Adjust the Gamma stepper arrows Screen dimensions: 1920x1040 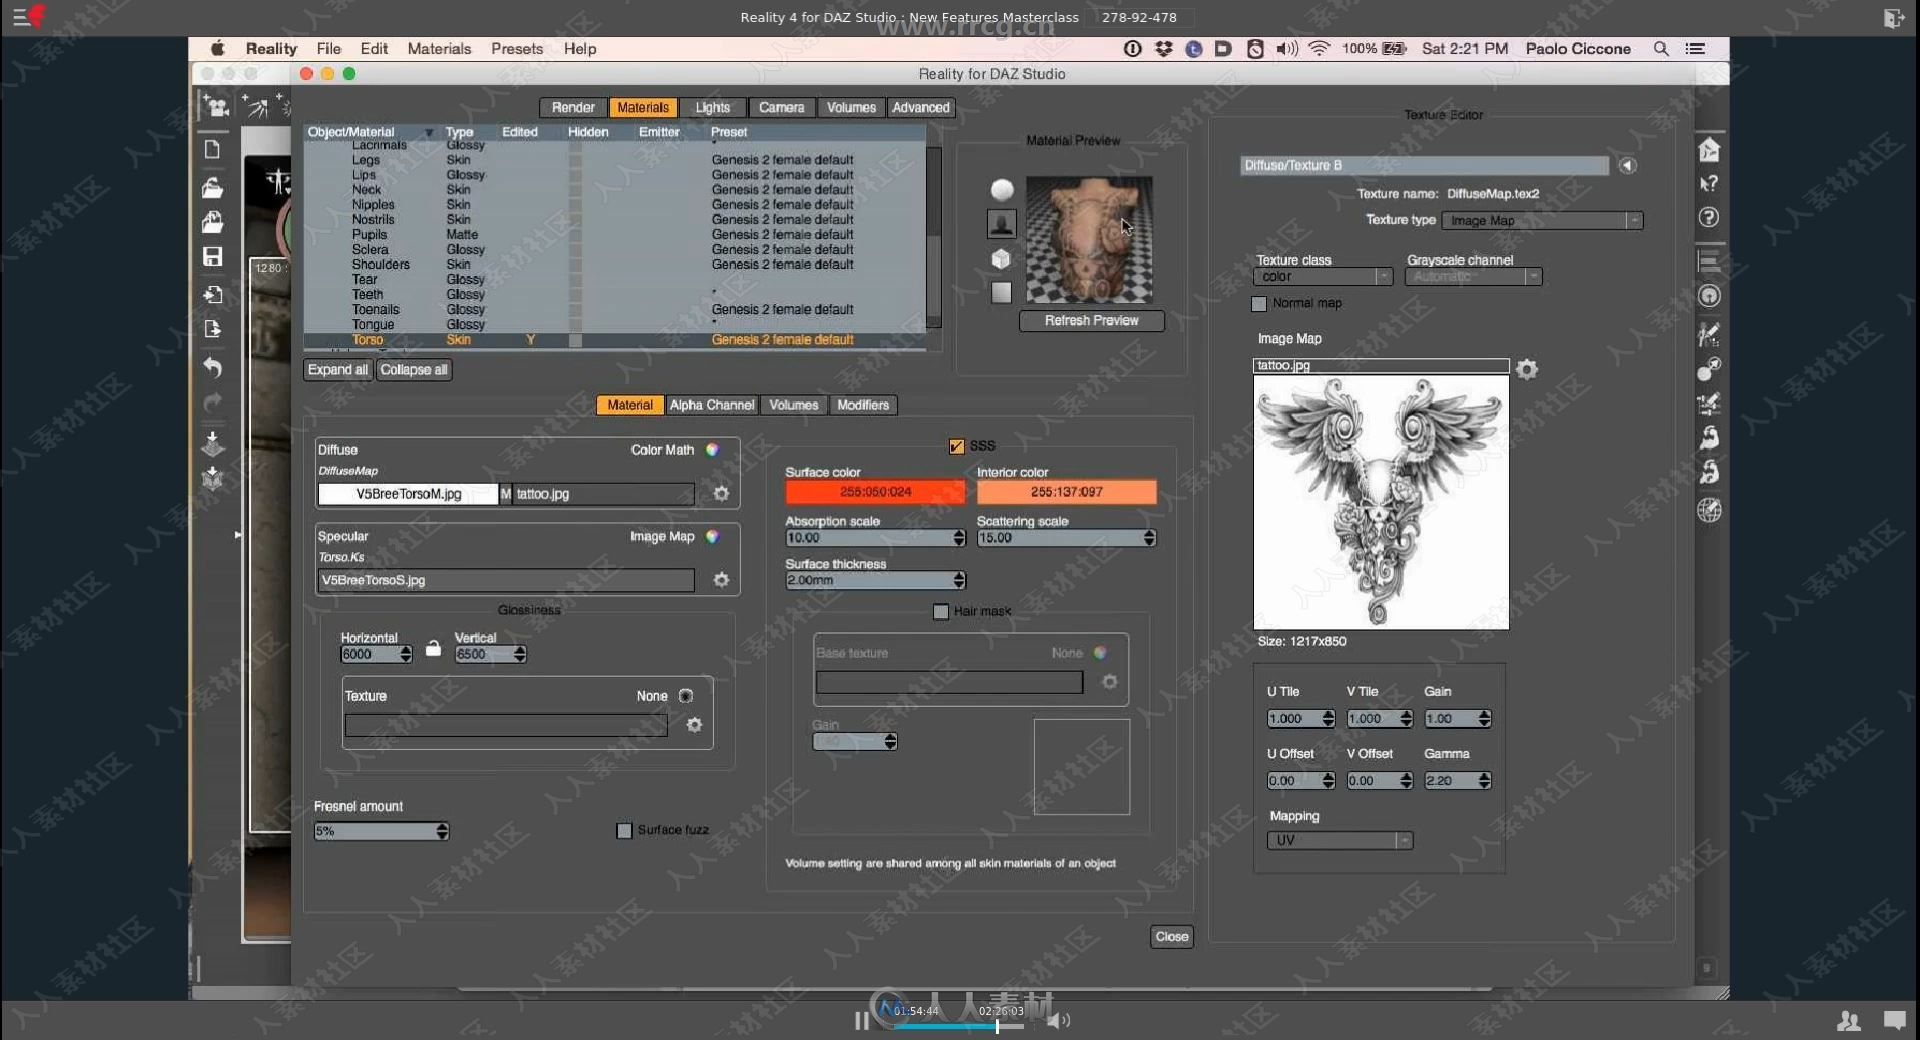1484,781
